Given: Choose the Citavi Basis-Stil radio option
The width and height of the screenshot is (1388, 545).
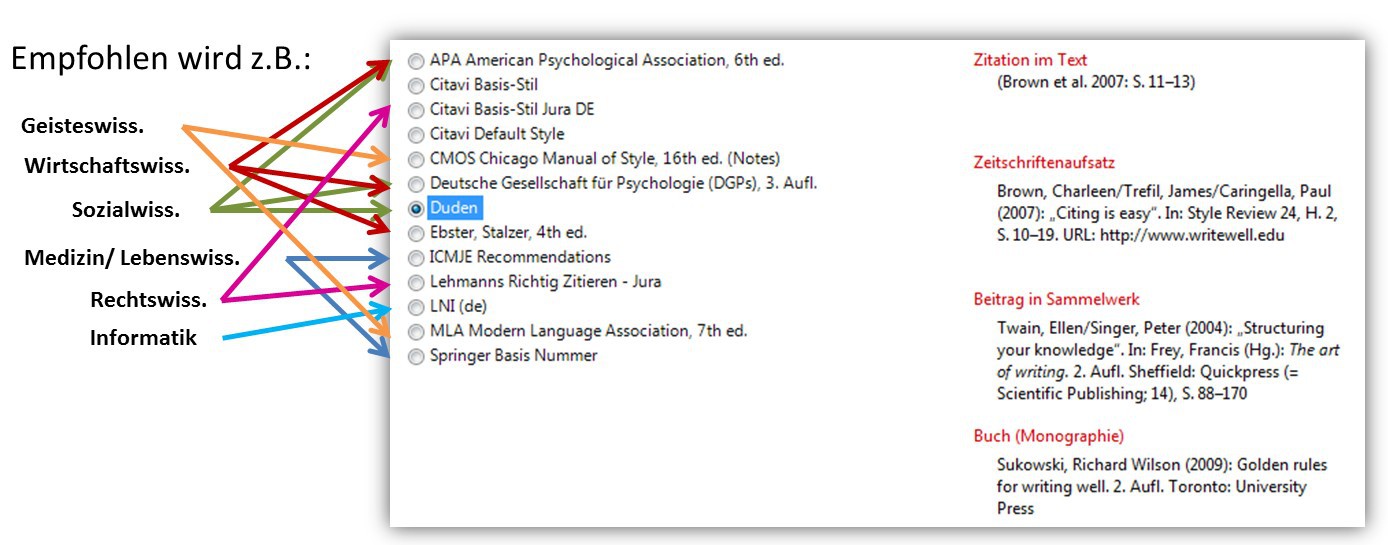Looking at the screenshot, I should point(417,86).
